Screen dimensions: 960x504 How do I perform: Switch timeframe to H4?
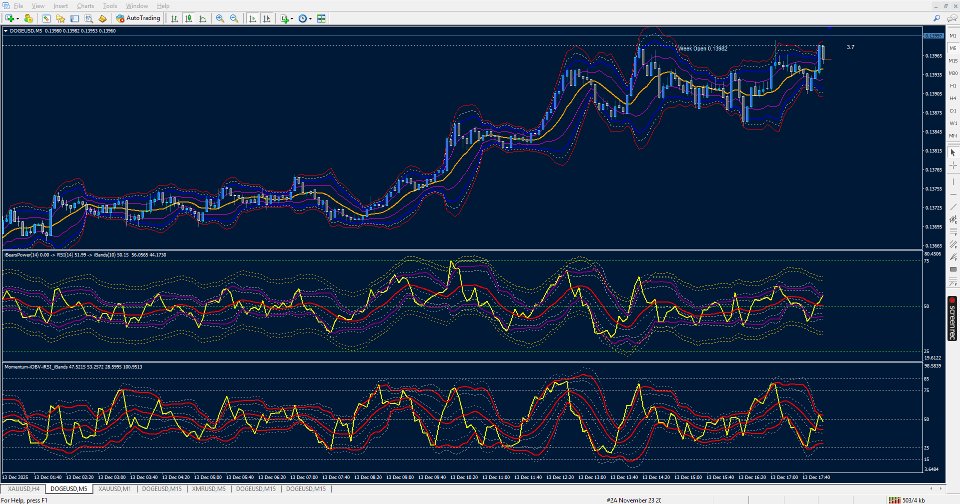point(953,98)
